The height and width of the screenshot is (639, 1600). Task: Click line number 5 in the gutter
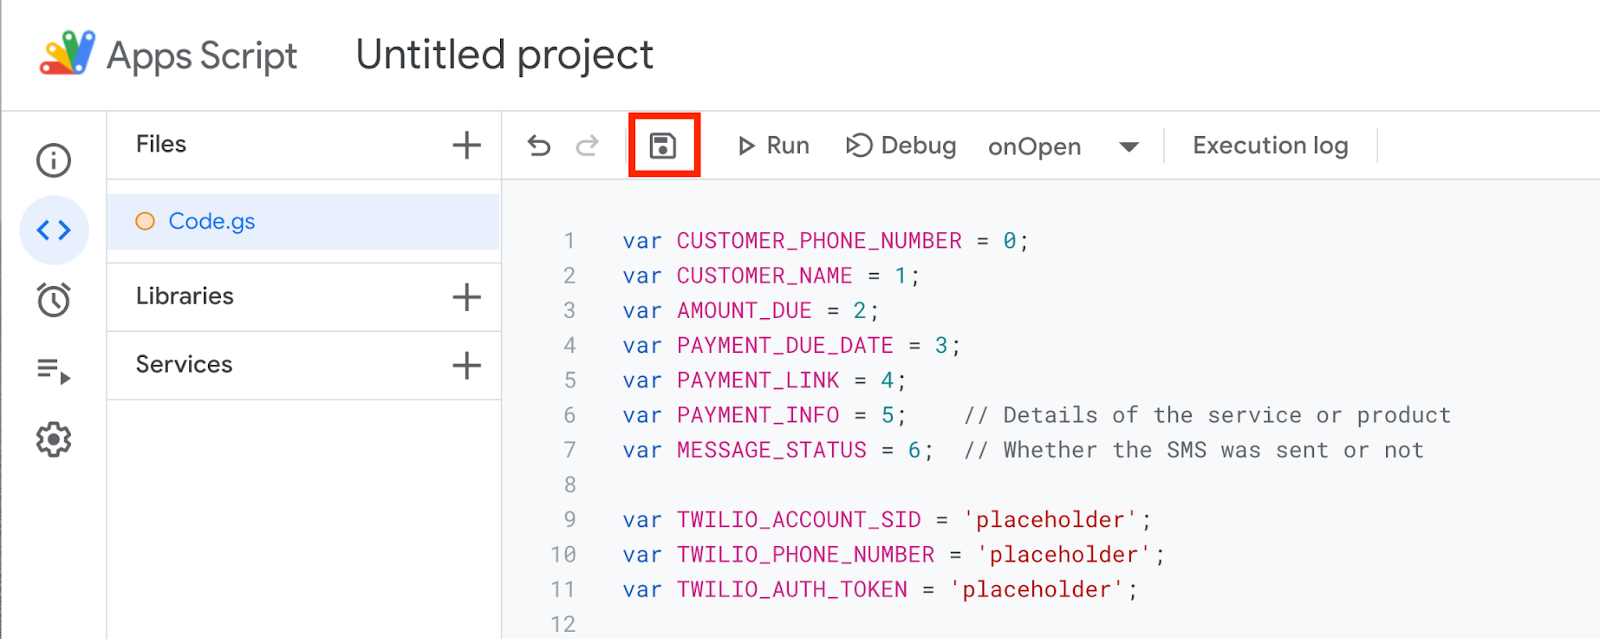coord(570,381)
